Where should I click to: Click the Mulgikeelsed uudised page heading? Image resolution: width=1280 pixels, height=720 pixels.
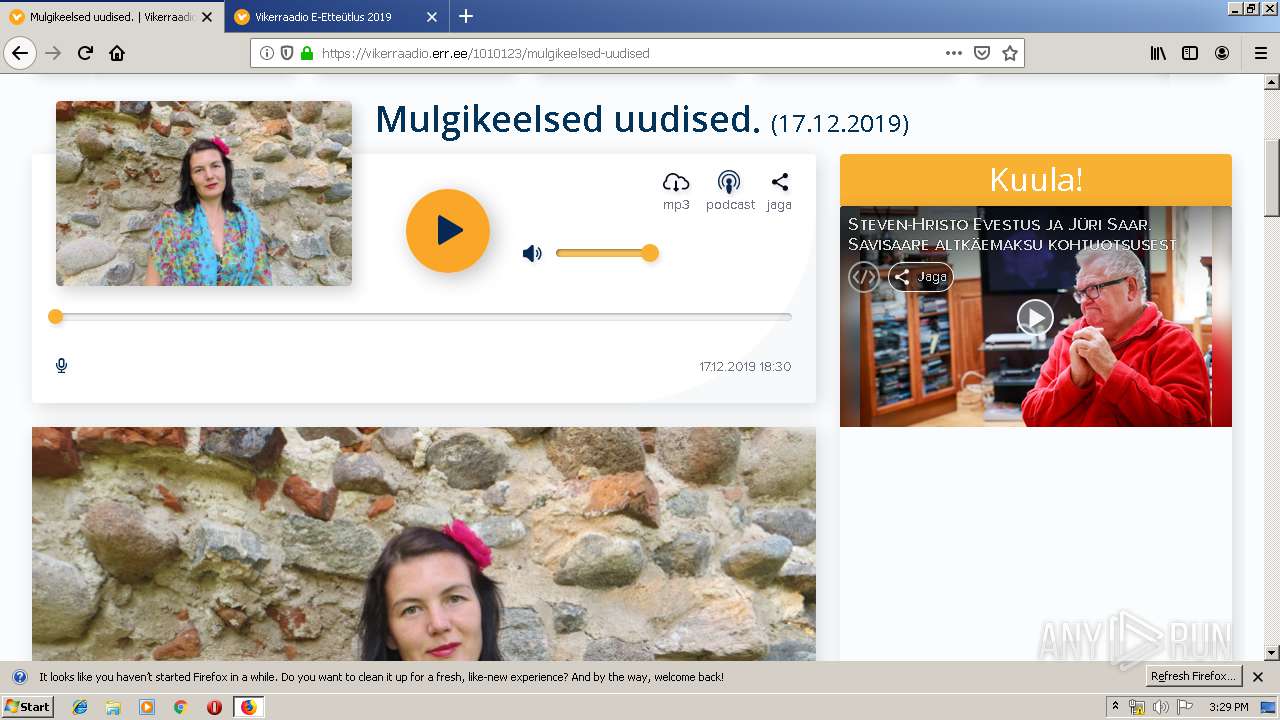tap(642, 121)
